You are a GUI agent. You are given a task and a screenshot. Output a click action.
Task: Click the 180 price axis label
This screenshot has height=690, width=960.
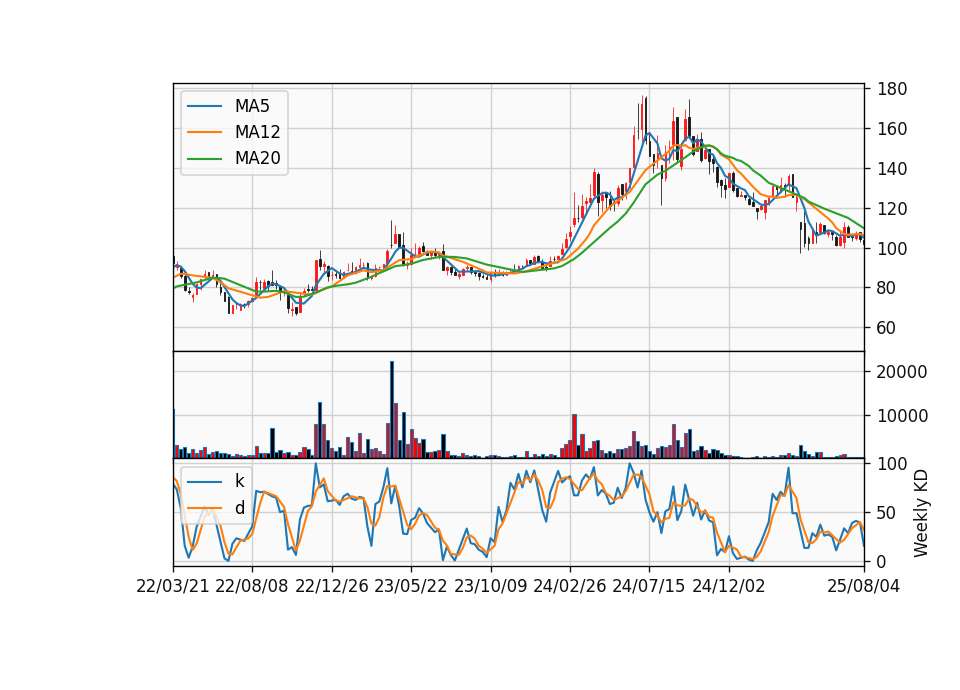(892, 89)
